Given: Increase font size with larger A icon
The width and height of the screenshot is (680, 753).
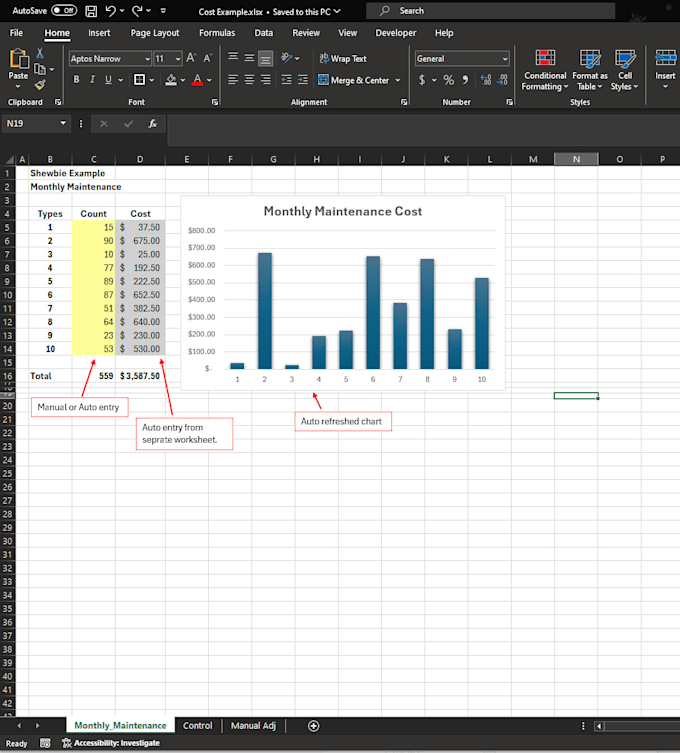Looking at the screenshot, I should (x=191, y=58).
